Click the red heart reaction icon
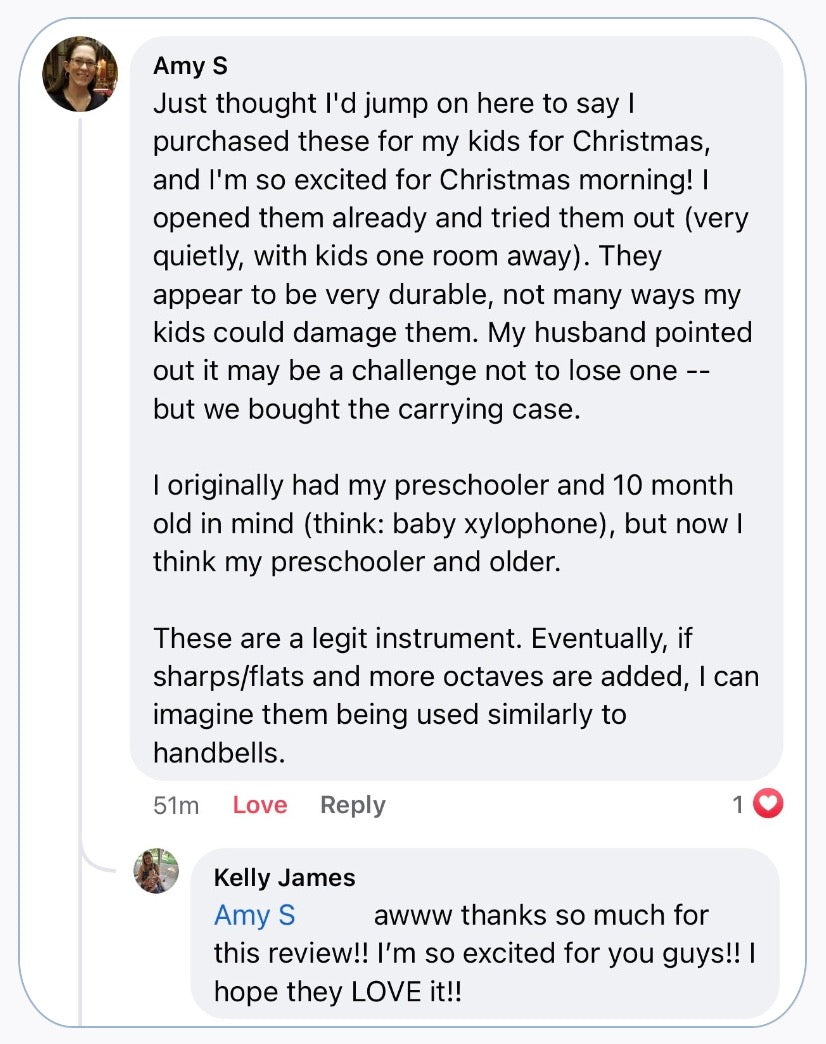The height and width of the screenshot is (1044, 826). [767, 804]
